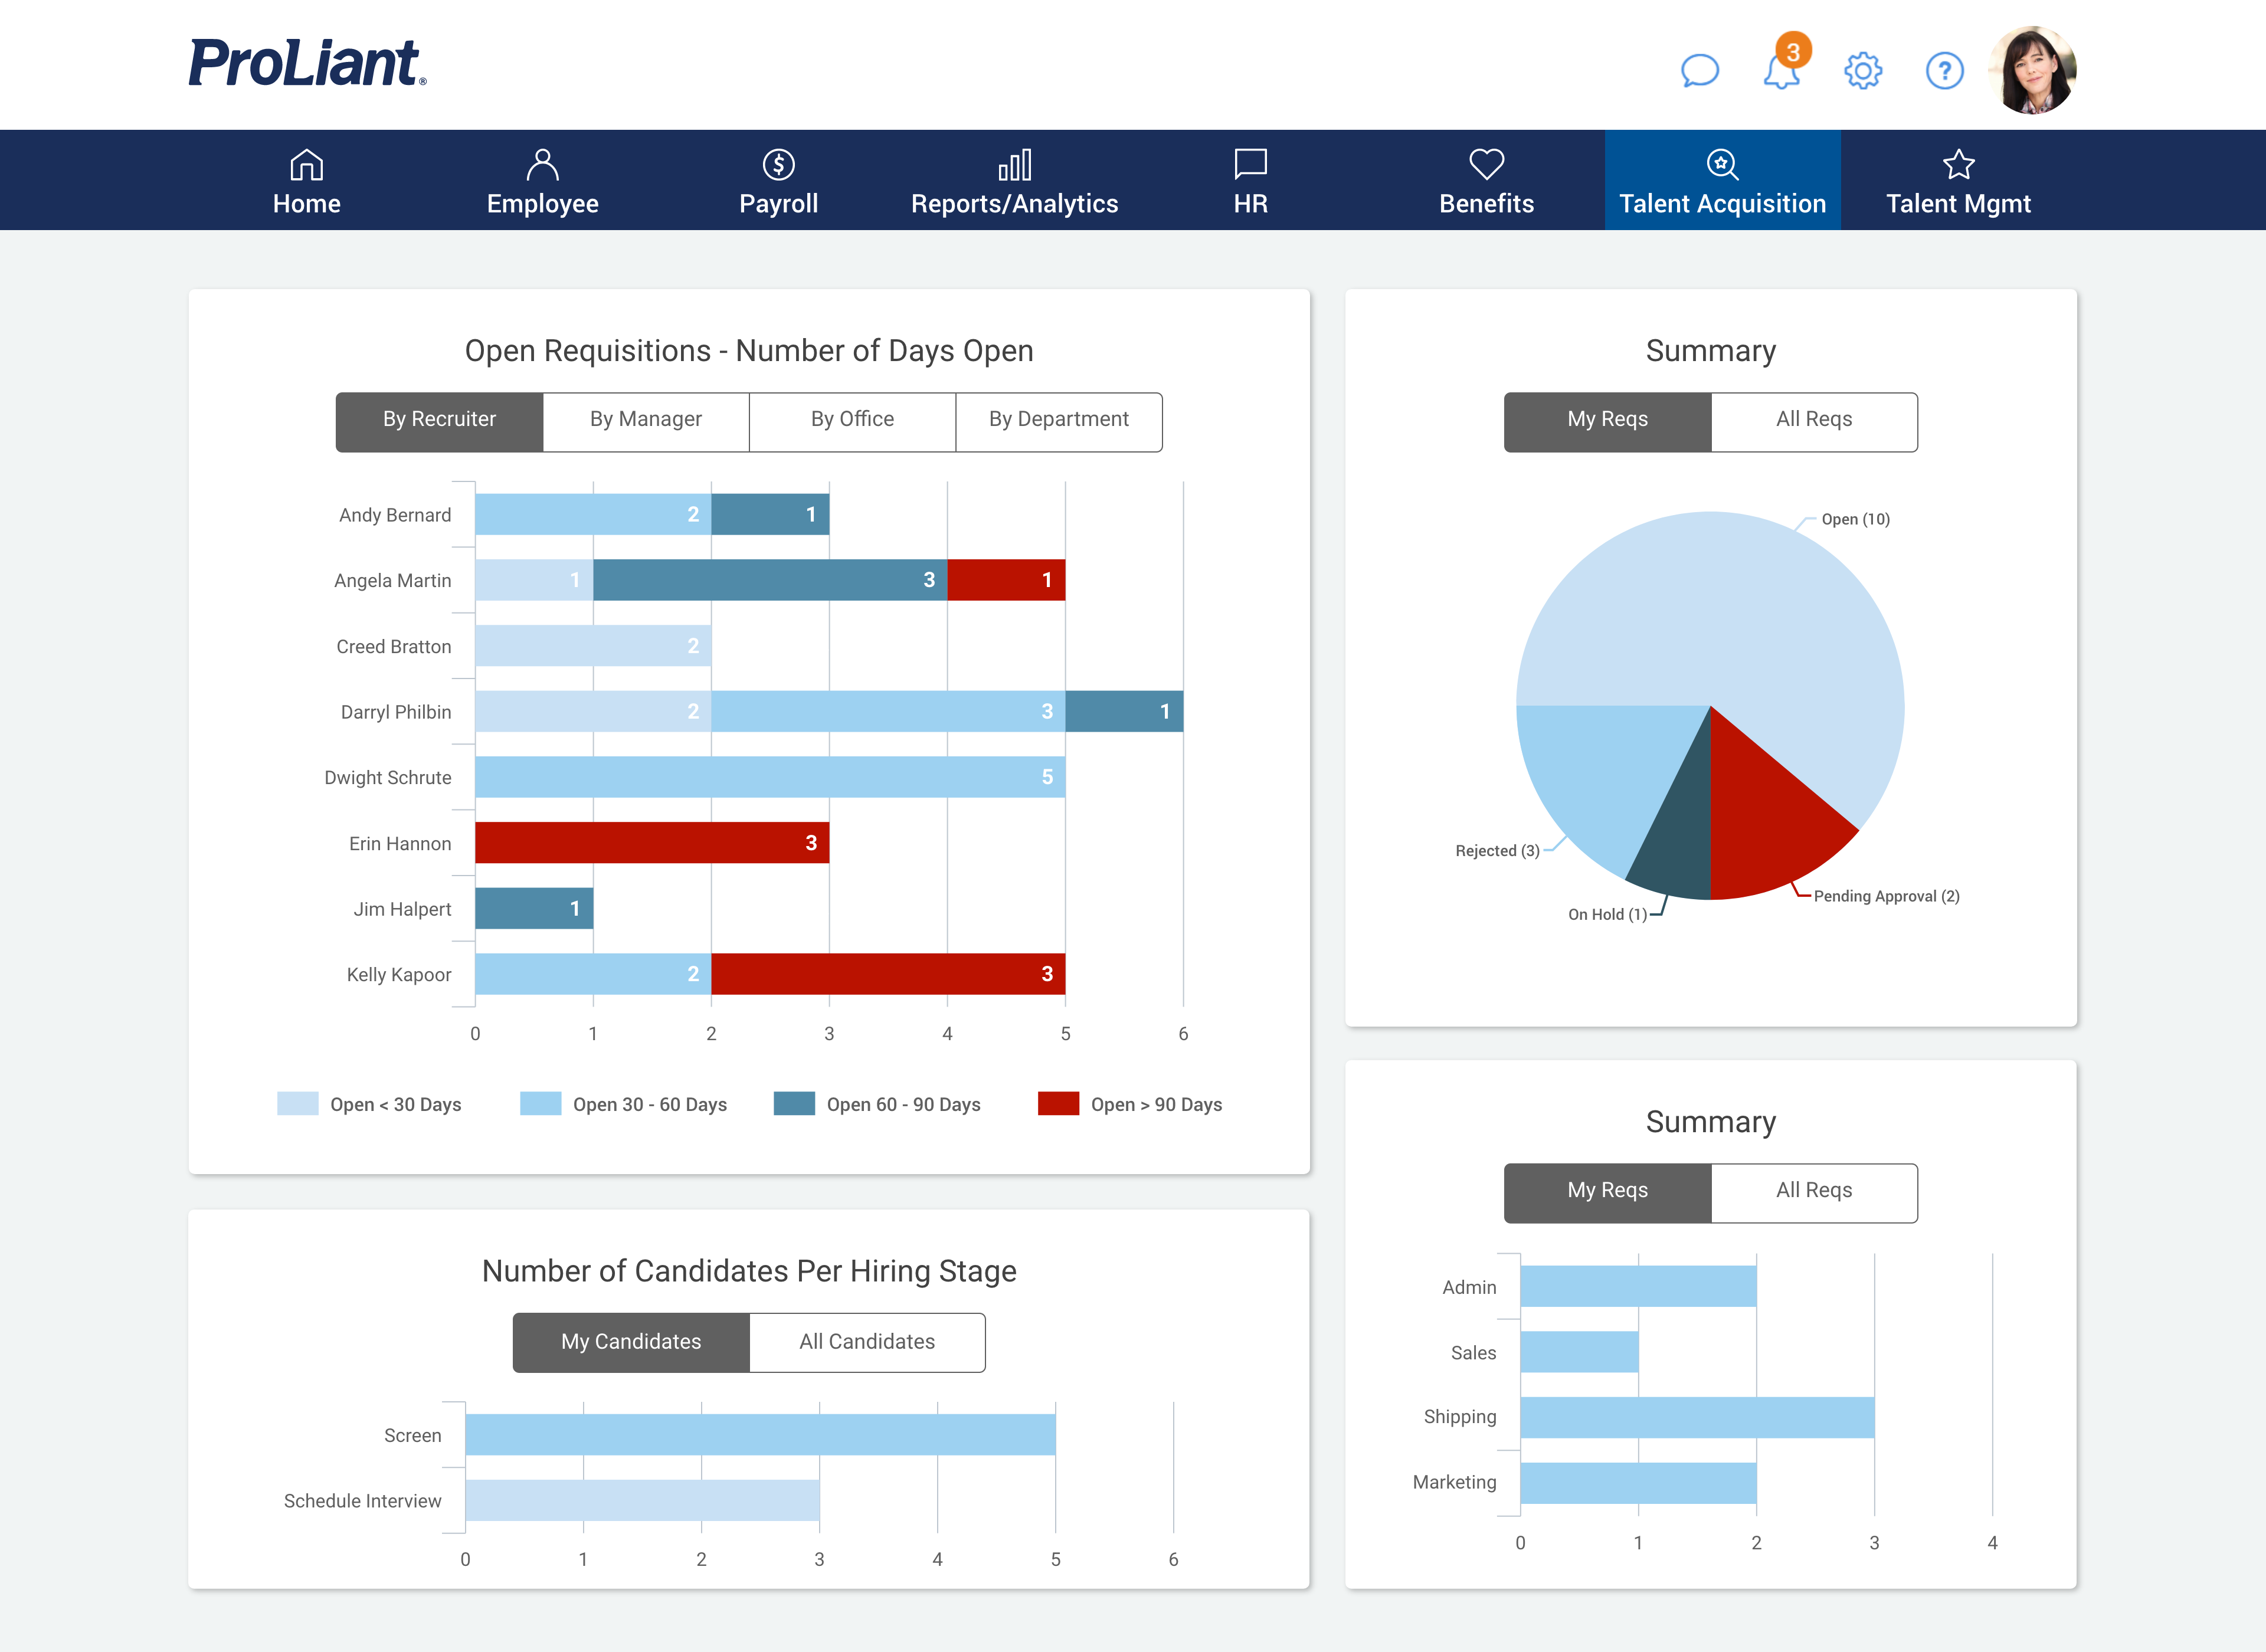Switch to the Employee section

[542, 181]
